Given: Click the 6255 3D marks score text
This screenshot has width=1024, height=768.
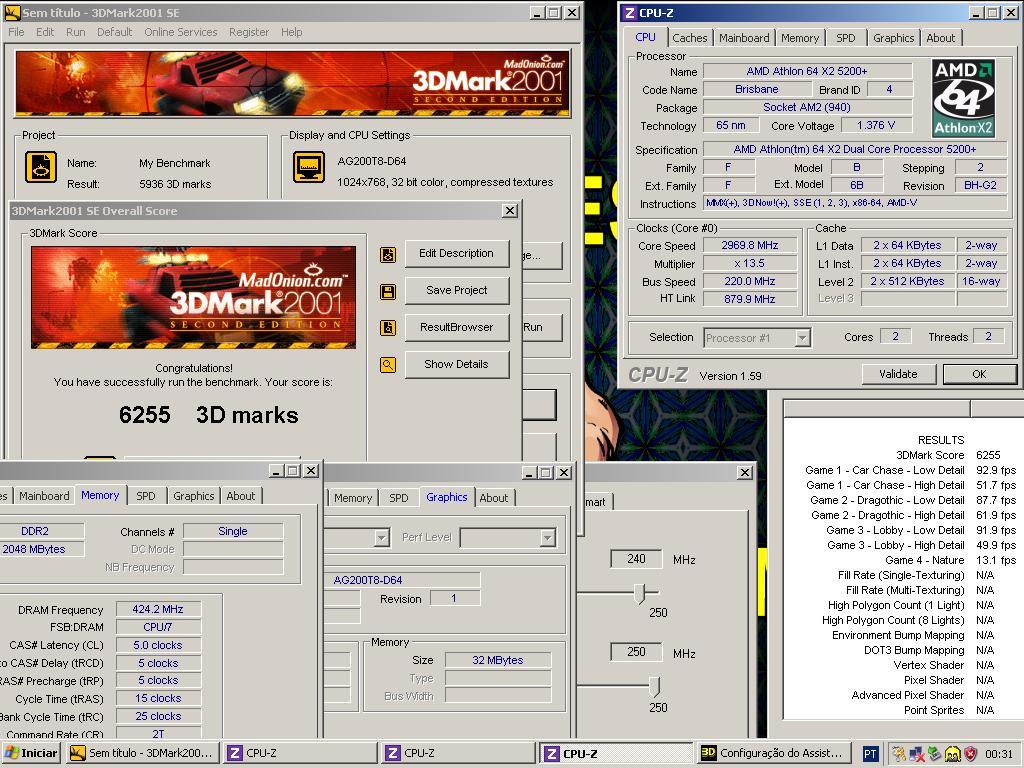Looking at the screenshot, I should coord(208,415).
